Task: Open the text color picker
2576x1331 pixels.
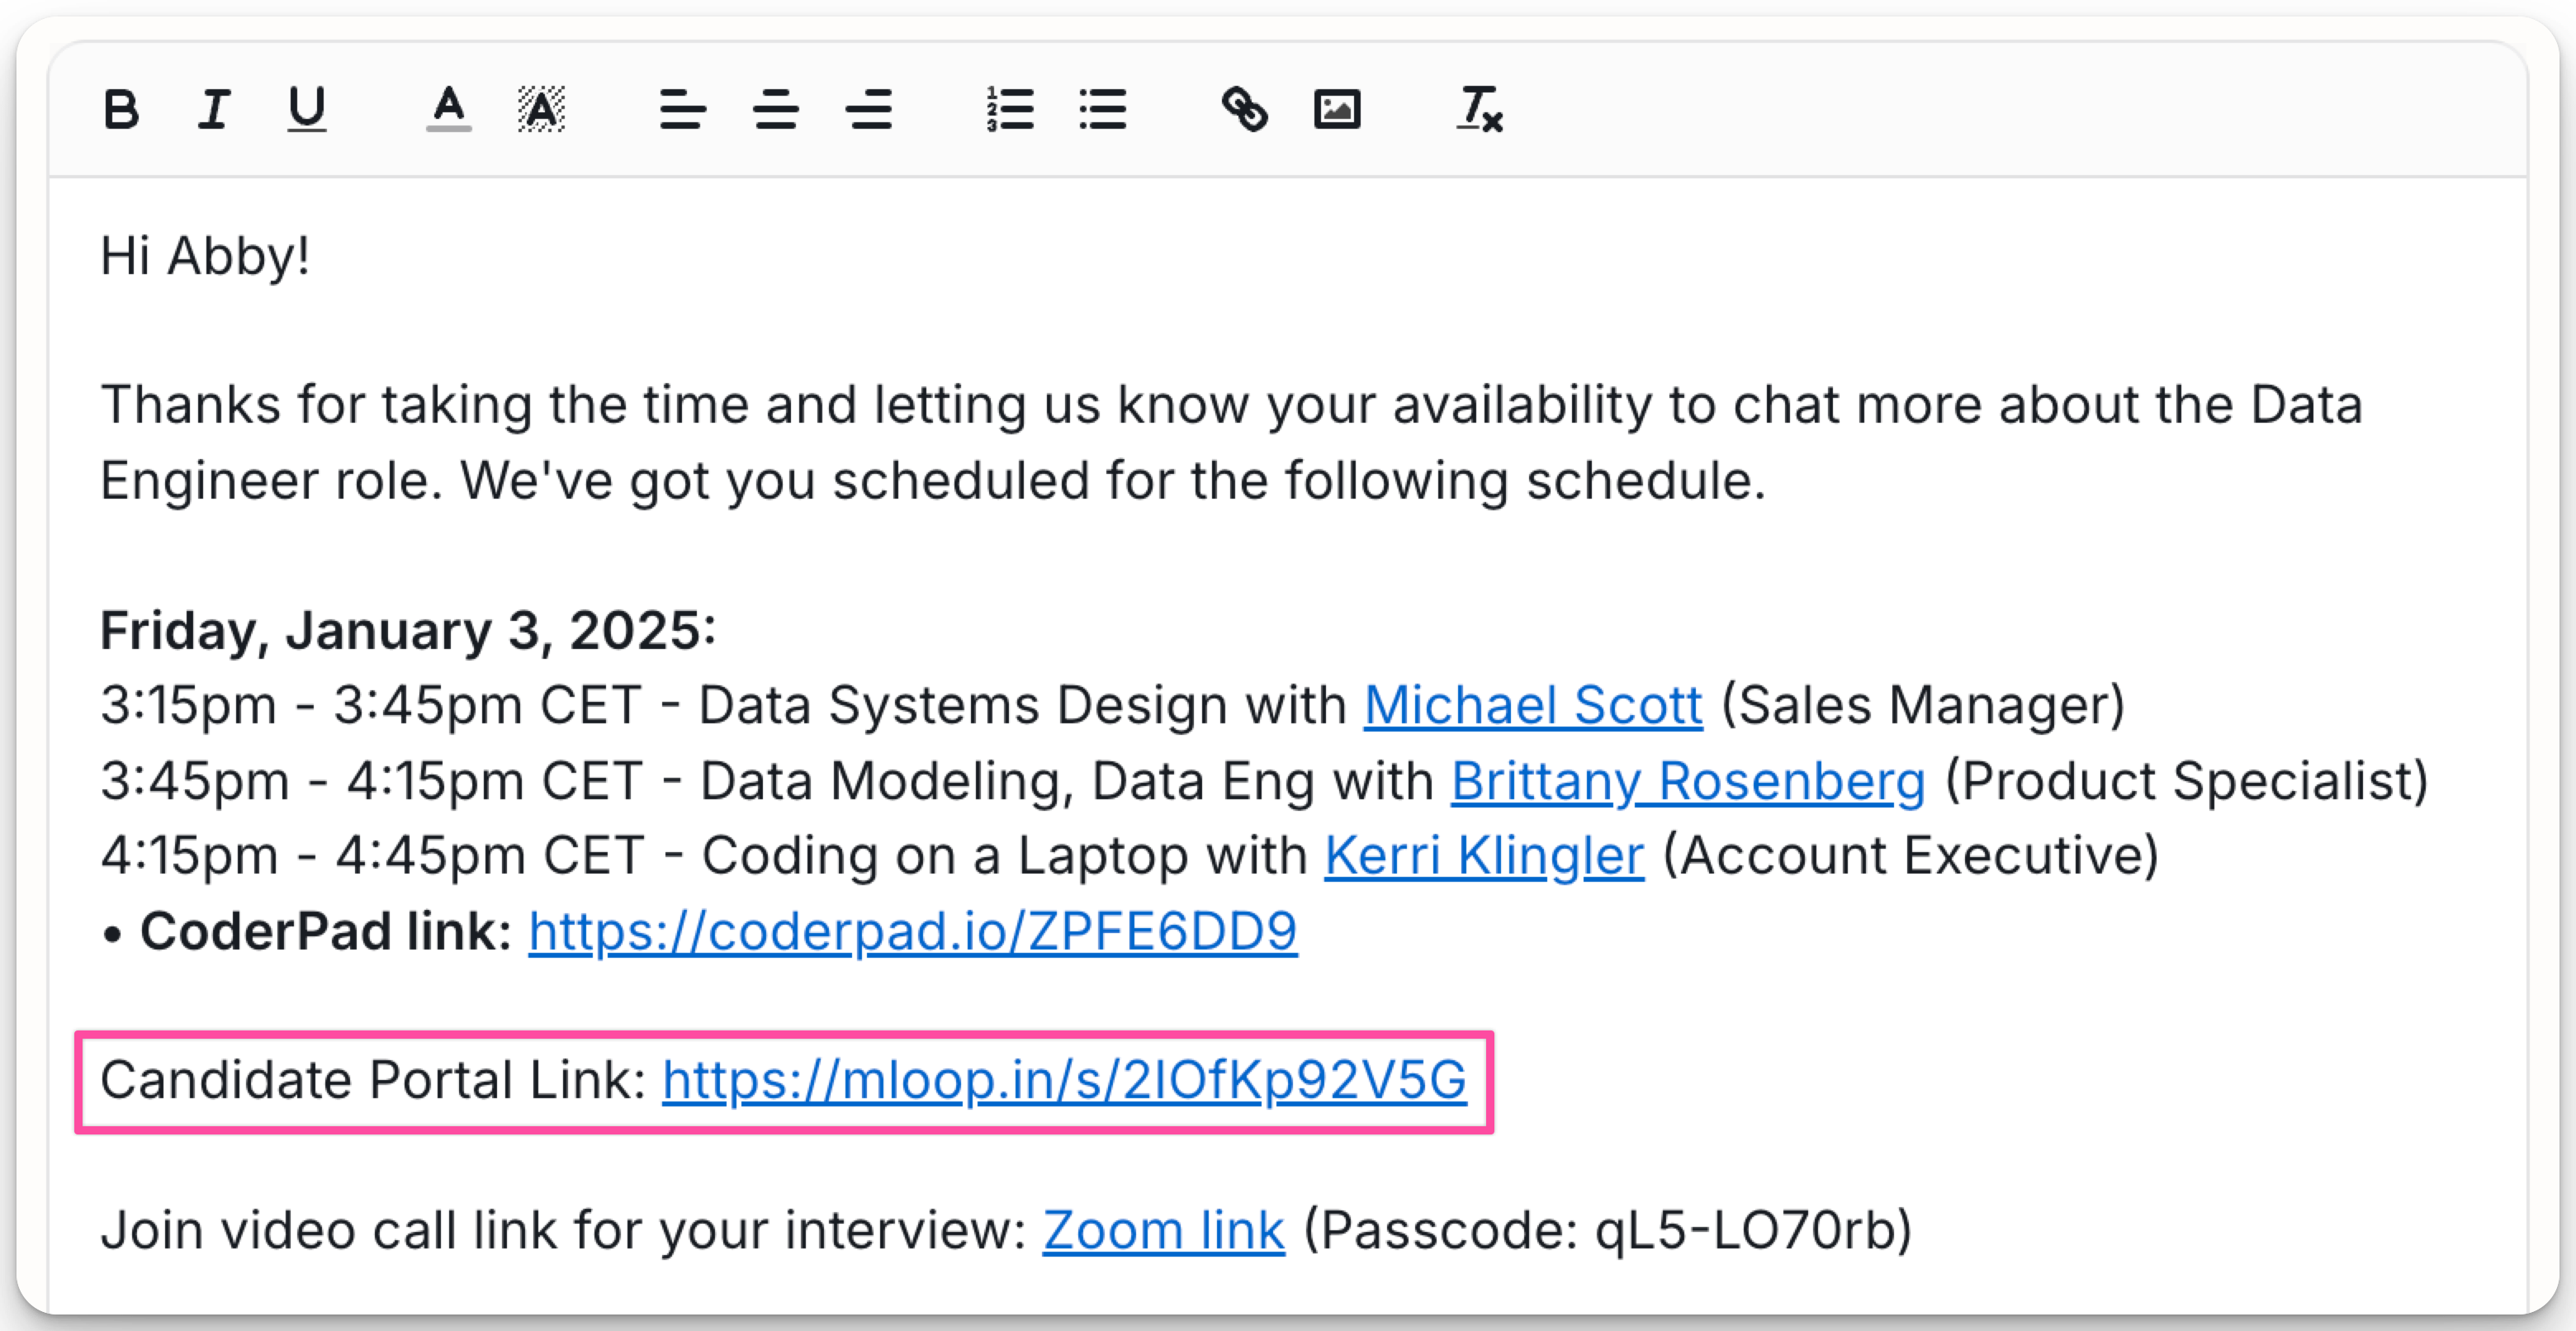Action: tap(449, 109)
